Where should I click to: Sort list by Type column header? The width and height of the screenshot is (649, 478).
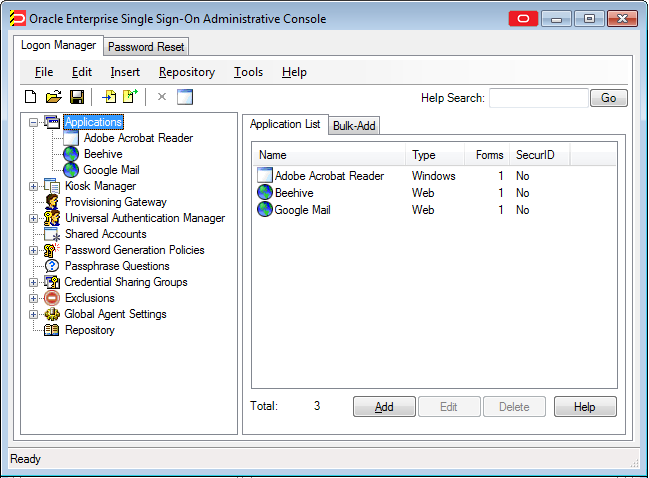click(435, 155)
